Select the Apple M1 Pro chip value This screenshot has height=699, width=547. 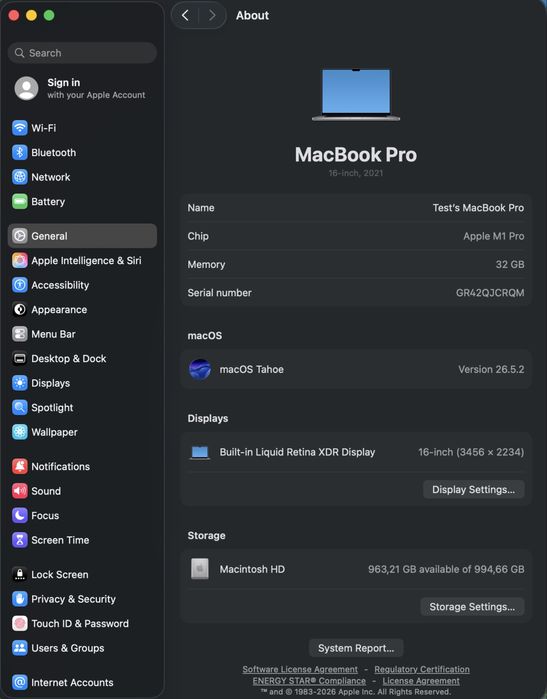click(x=494, y=236)
